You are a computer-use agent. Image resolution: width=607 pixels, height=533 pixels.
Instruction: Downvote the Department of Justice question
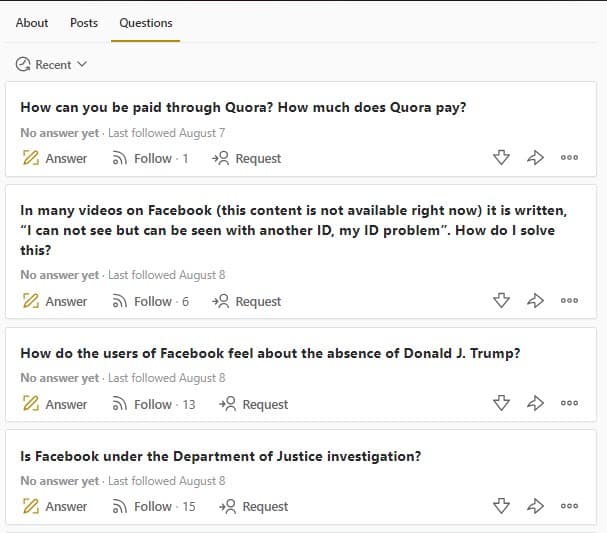(x=501, y=506)
